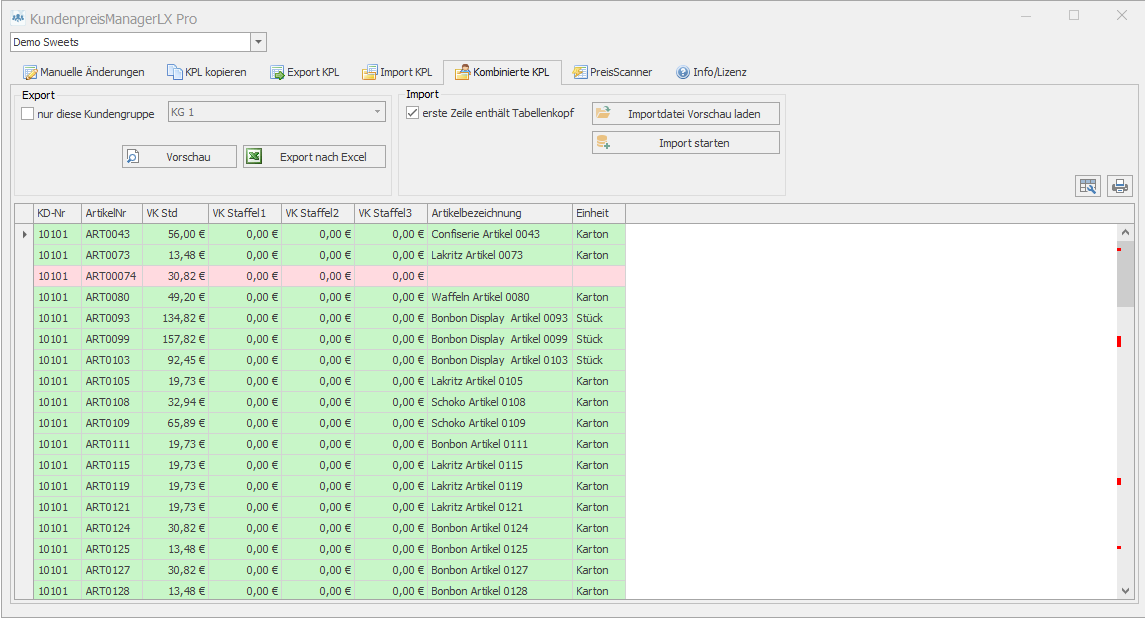Open the Manuelle Änderungen tab
1145x620 pixels.
(x=84, y=72)
